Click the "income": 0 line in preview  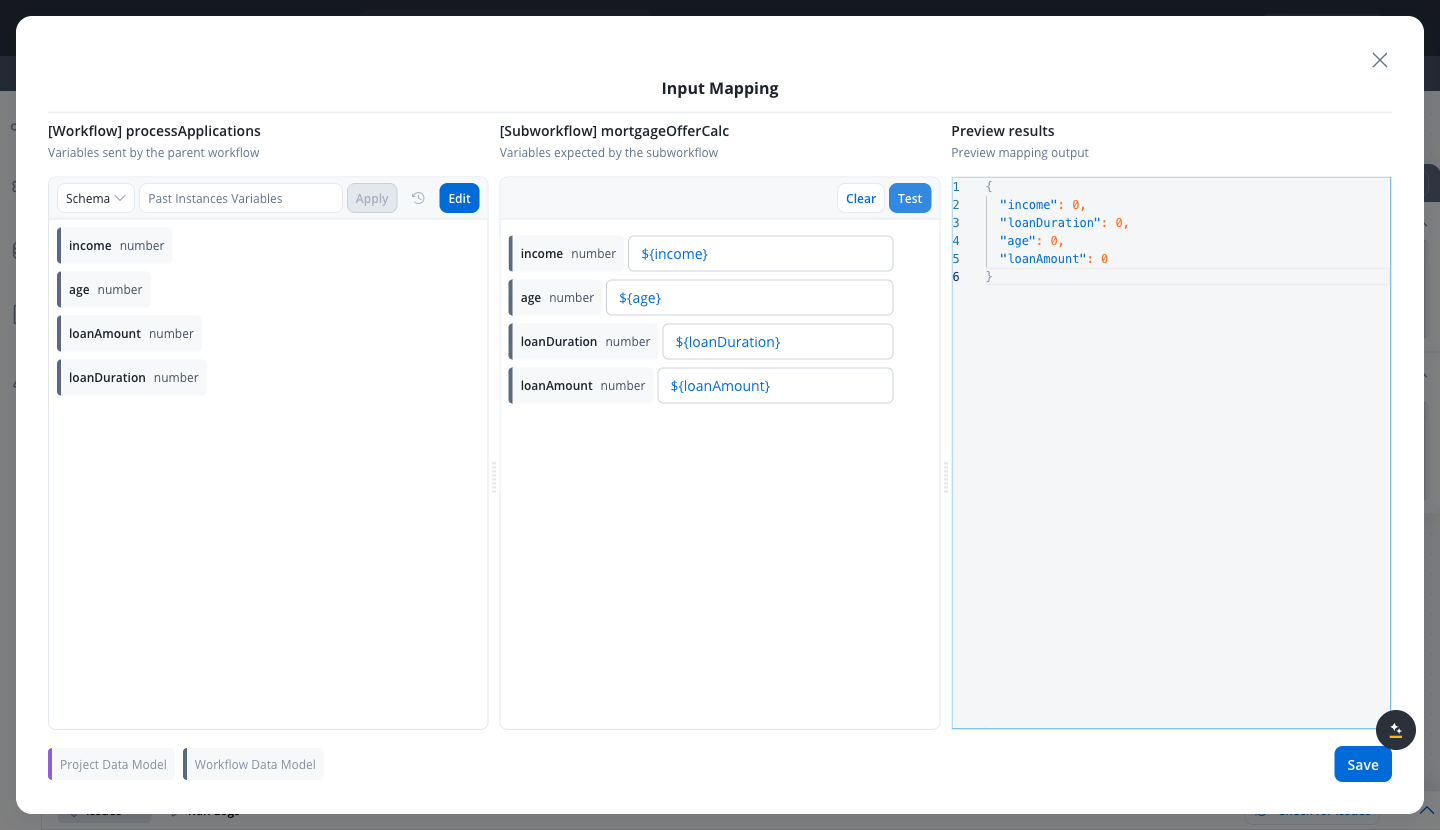(1043, 205)
